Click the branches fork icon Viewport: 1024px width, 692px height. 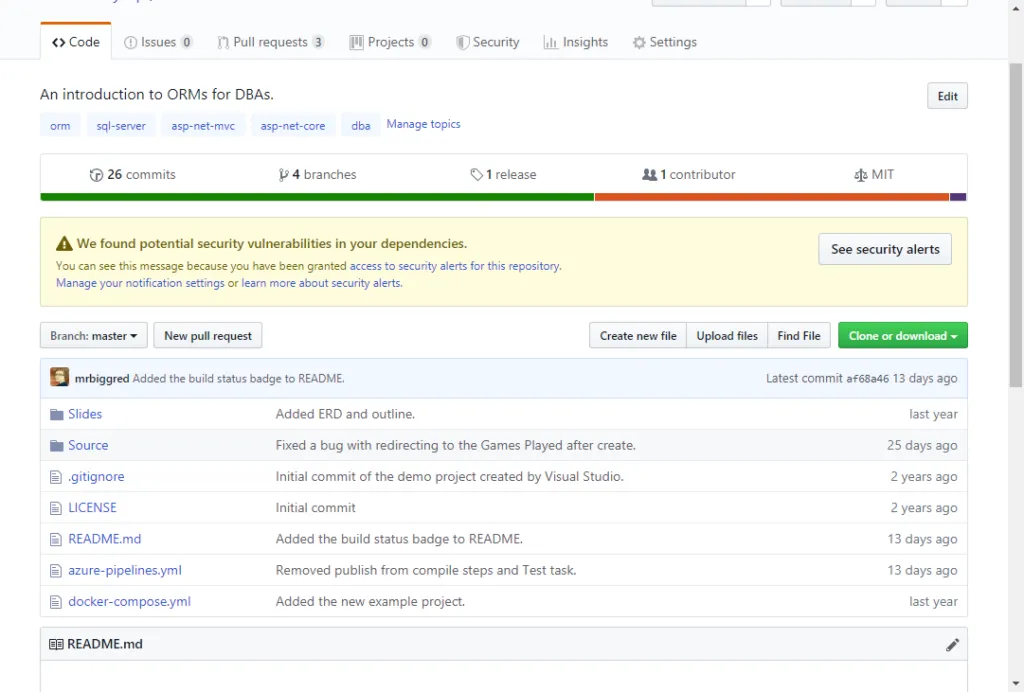point(283,175)
